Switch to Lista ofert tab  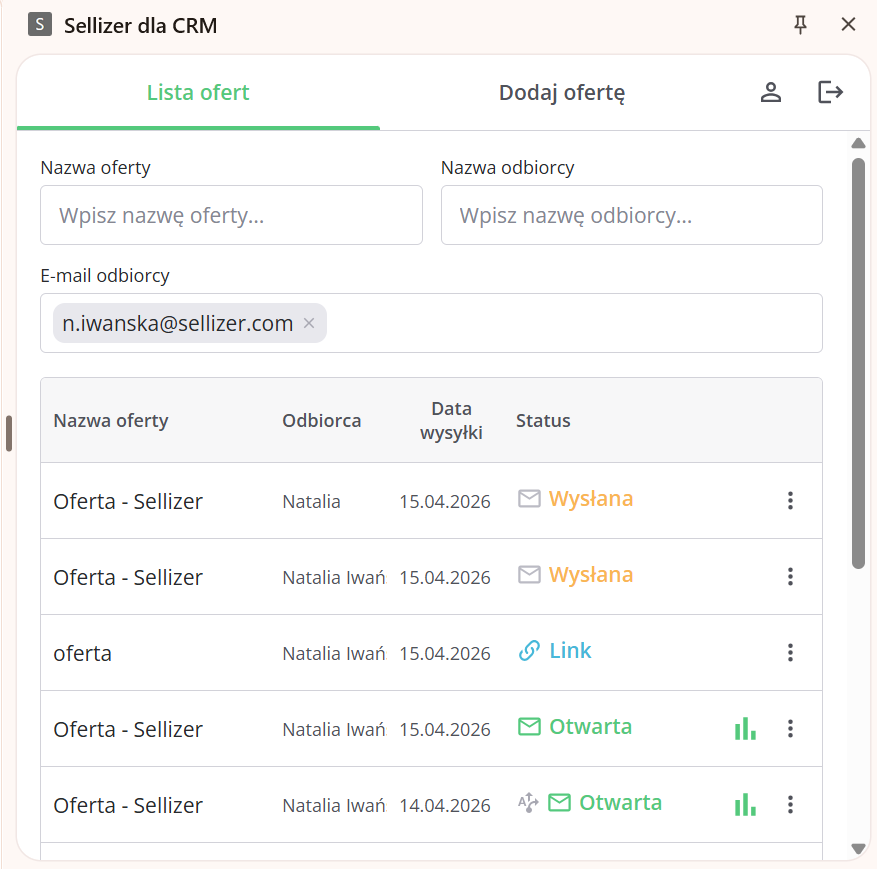pyautogui.click(x=198, y=93)
